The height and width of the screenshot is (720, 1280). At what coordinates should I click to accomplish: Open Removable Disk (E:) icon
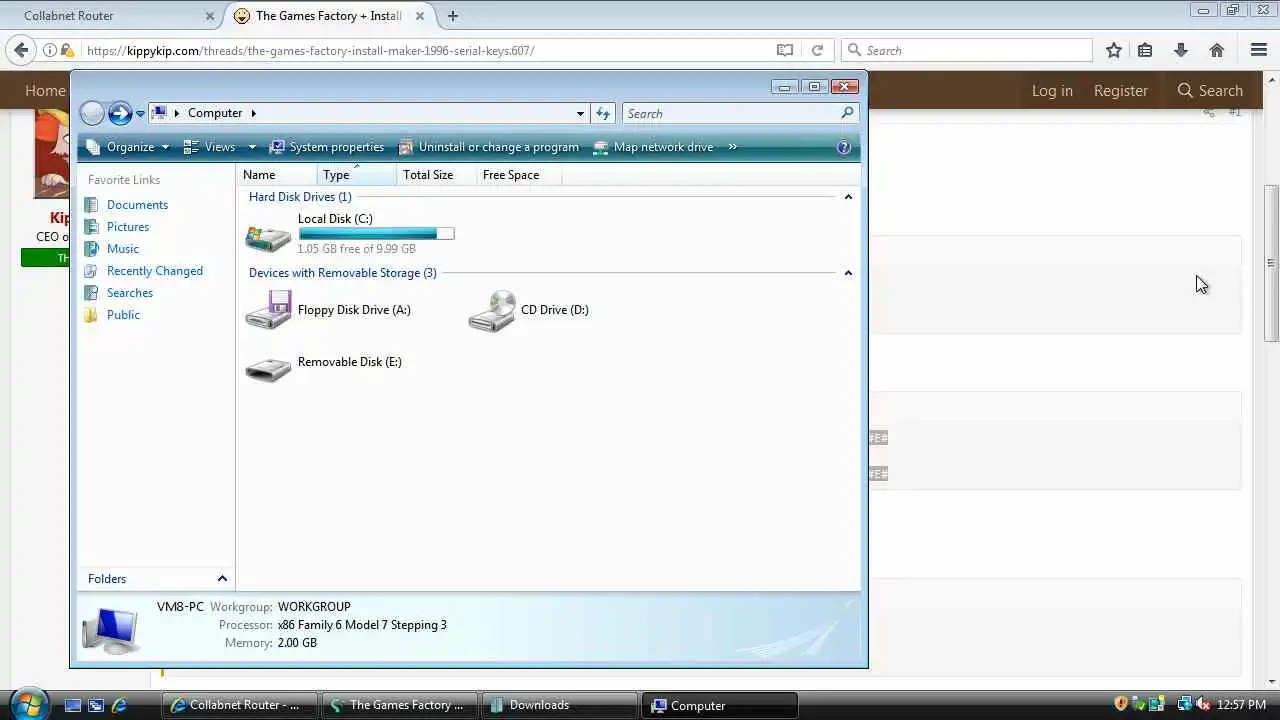coord(268,369)
